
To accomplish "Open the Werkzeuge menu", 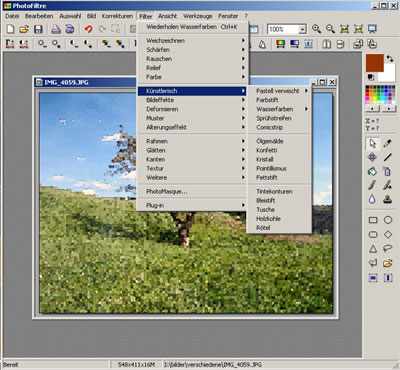I will (197, 16).
